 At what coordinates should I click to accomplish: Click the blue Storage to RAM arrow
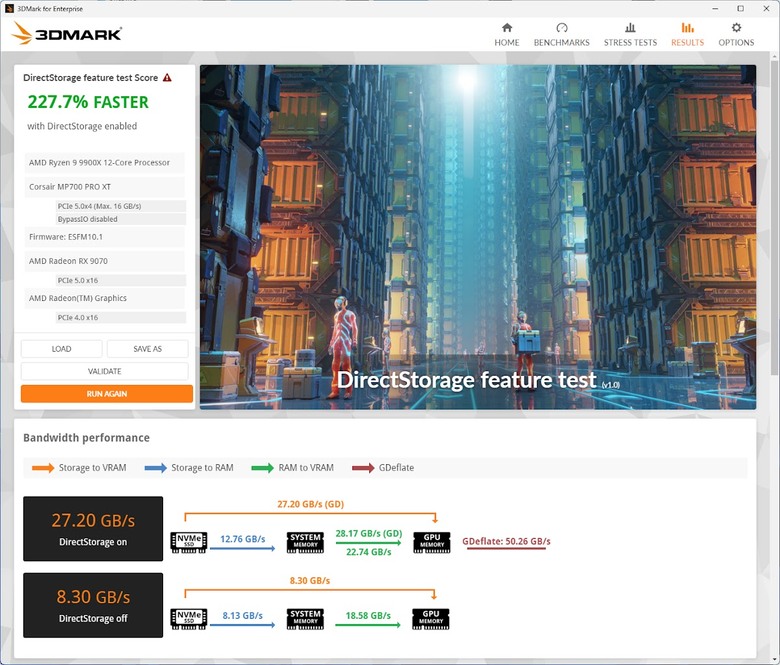pos(156,468)
